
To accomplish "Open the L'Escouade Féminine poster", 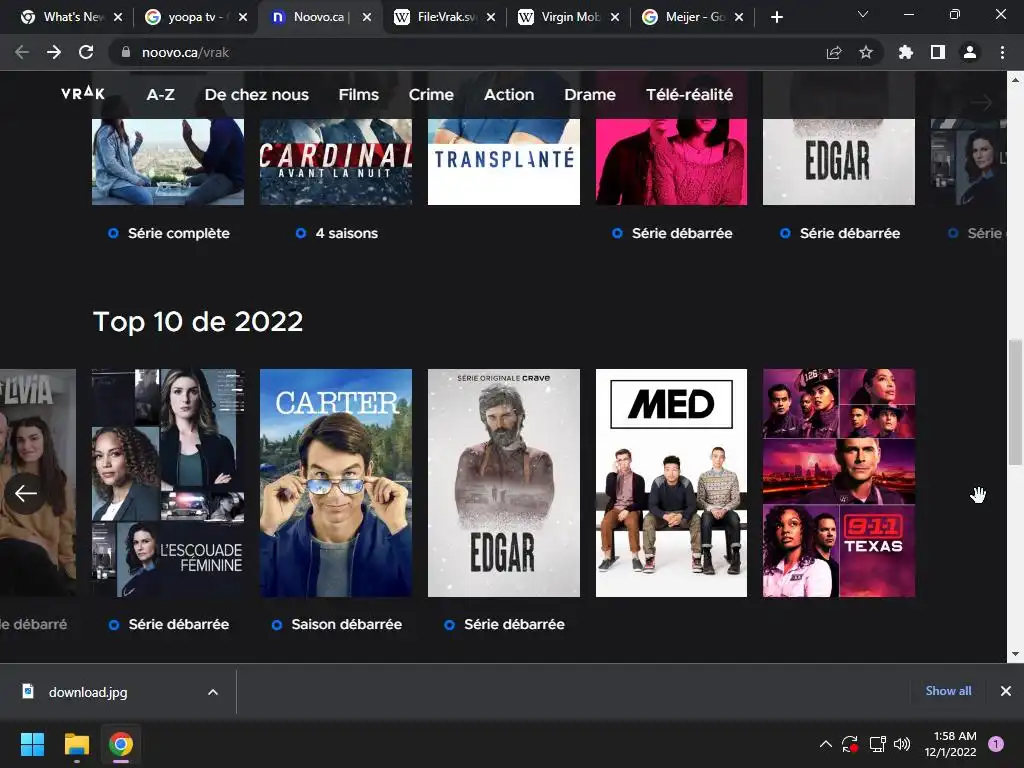I will (x=168, y=483).
